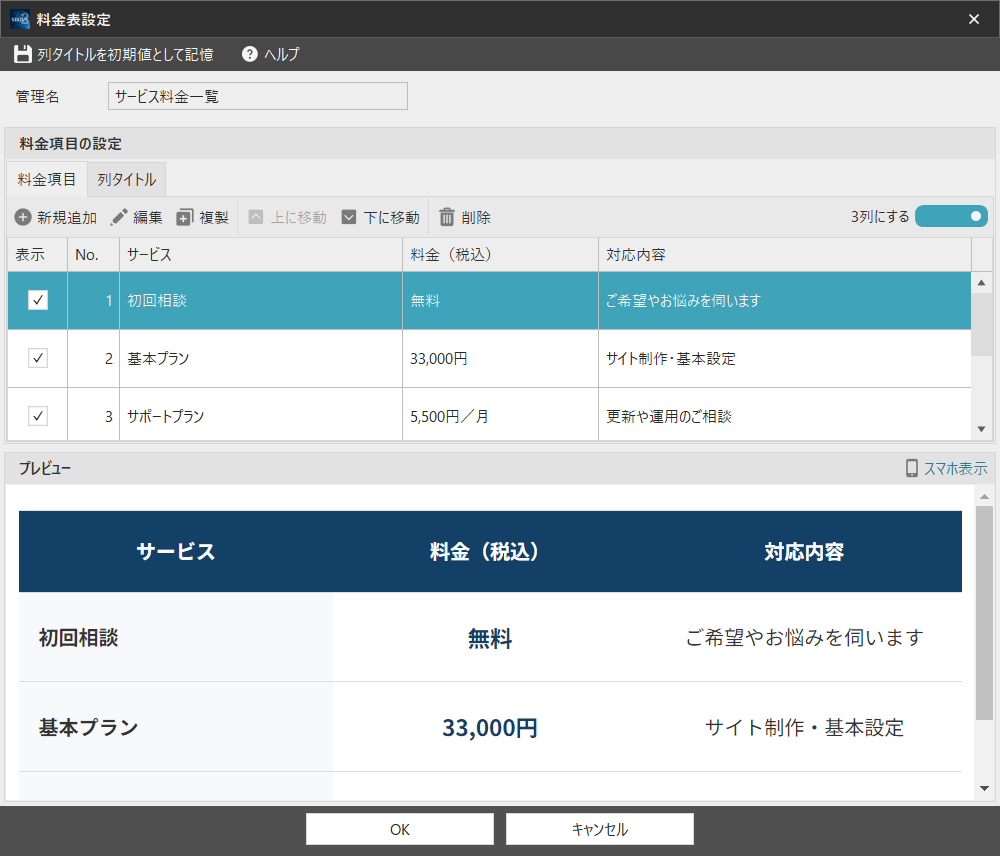1000x856 pixels.
Task: Click the 新規追加 plus icon
Action: click(x=23, y=218)
